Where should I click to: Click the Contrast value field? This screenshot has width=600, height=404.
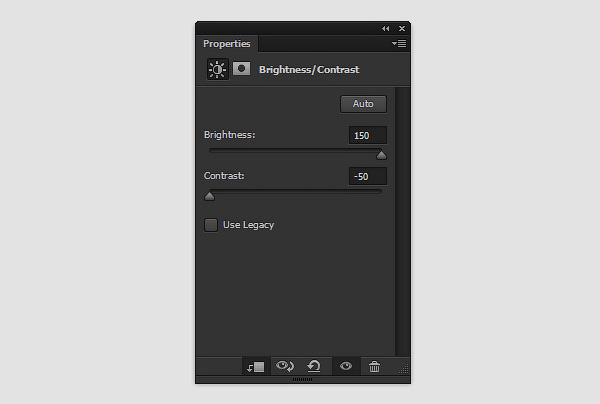click(368, 176)
